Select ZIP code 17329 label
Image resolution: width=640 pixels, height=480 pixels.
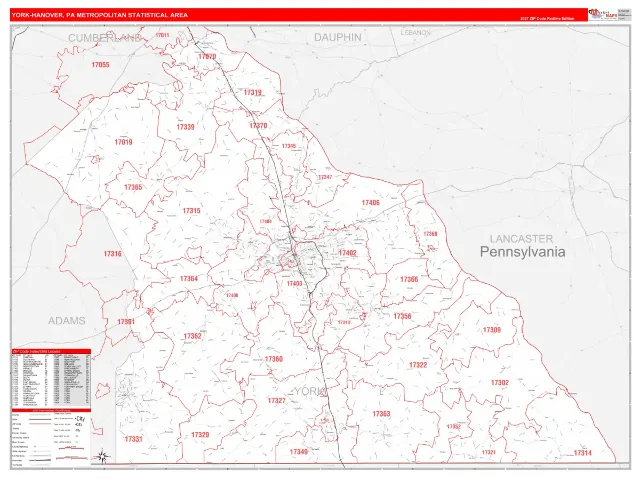(200, 435)
